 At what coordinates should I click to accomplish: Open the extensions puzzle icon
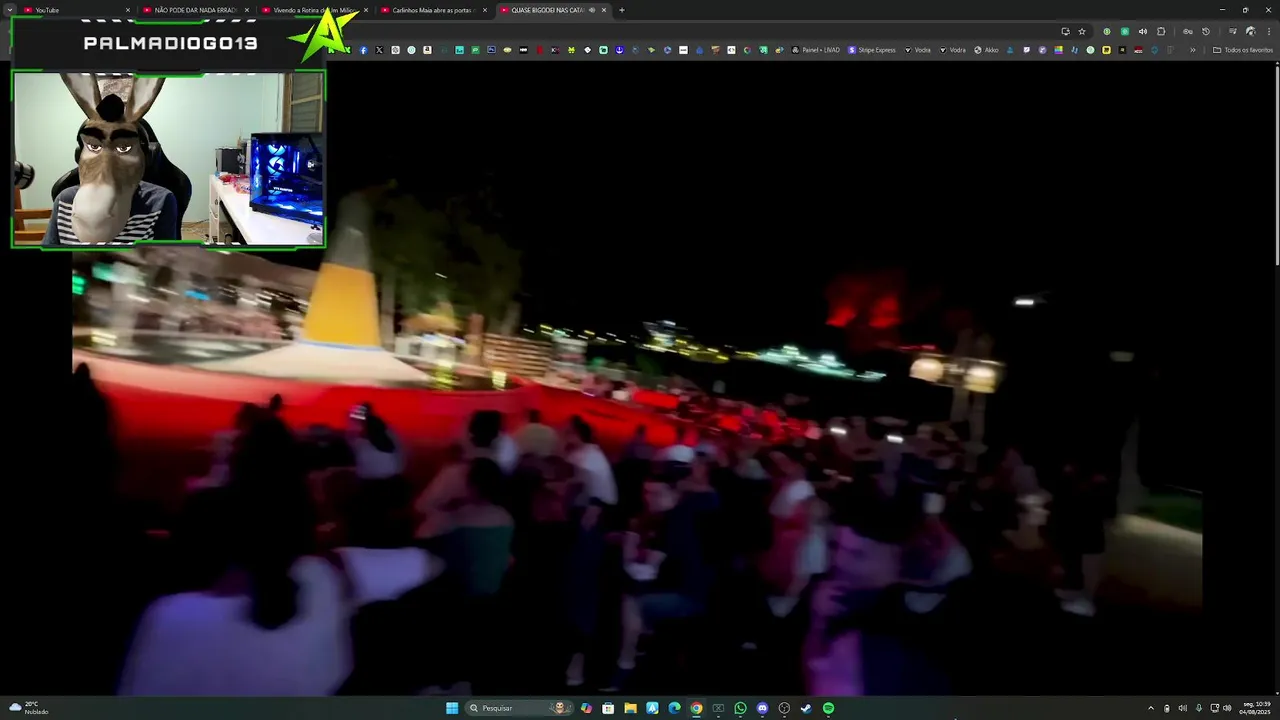point(1161,31)
